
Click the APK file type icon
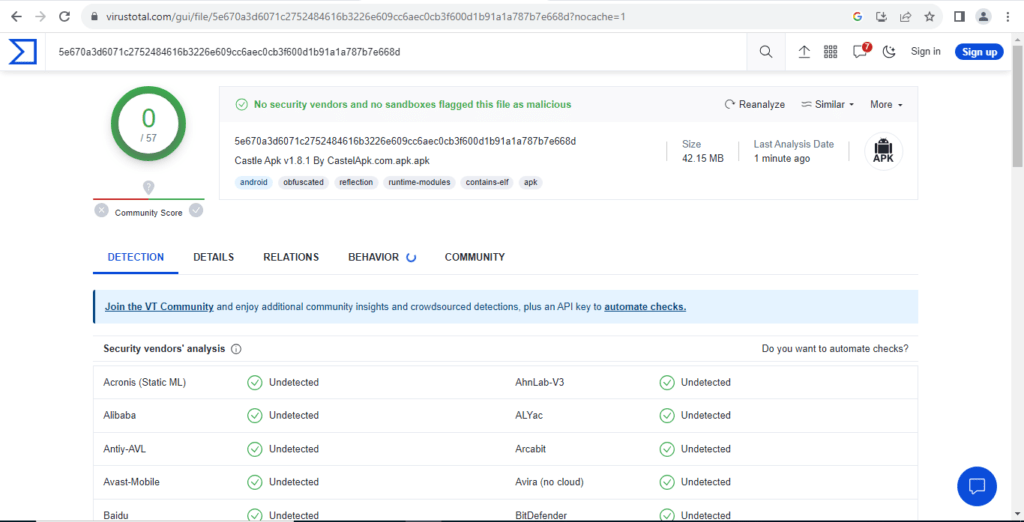[x=883, y=152]
